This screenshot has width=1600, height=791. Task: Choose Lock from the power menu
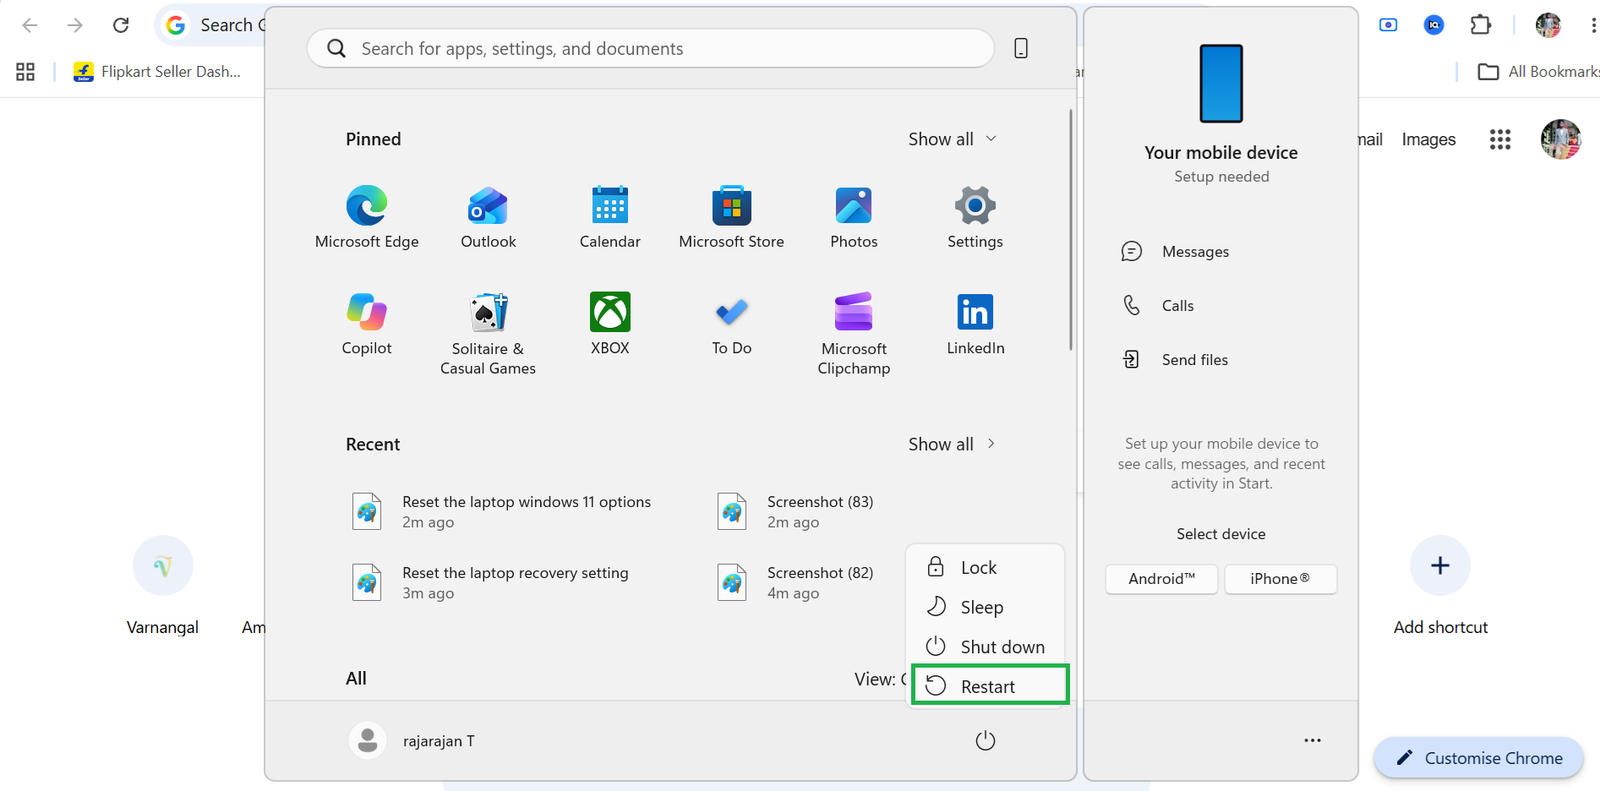(x=986, y=567)
